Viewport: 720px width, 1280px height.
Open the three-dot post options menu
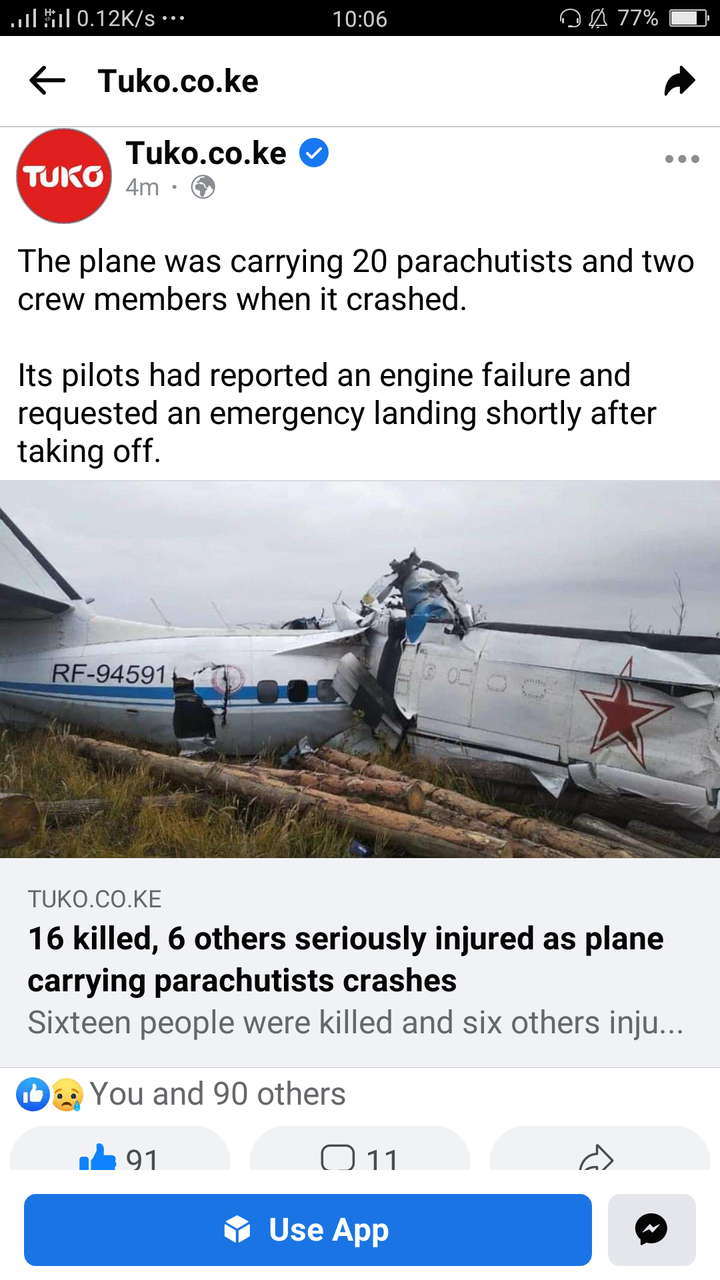point(682,158)
